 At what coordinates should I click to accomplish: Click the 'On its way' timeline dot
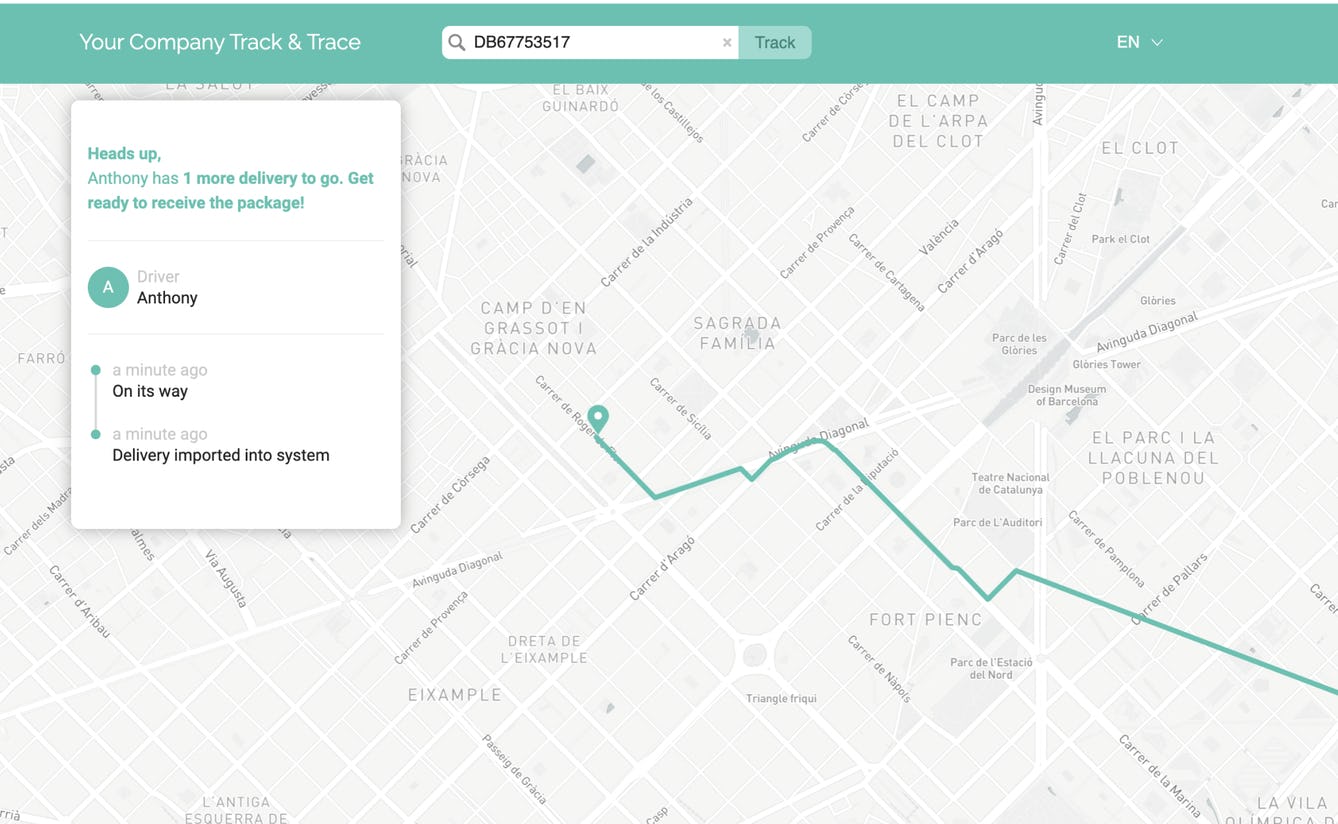96,370
